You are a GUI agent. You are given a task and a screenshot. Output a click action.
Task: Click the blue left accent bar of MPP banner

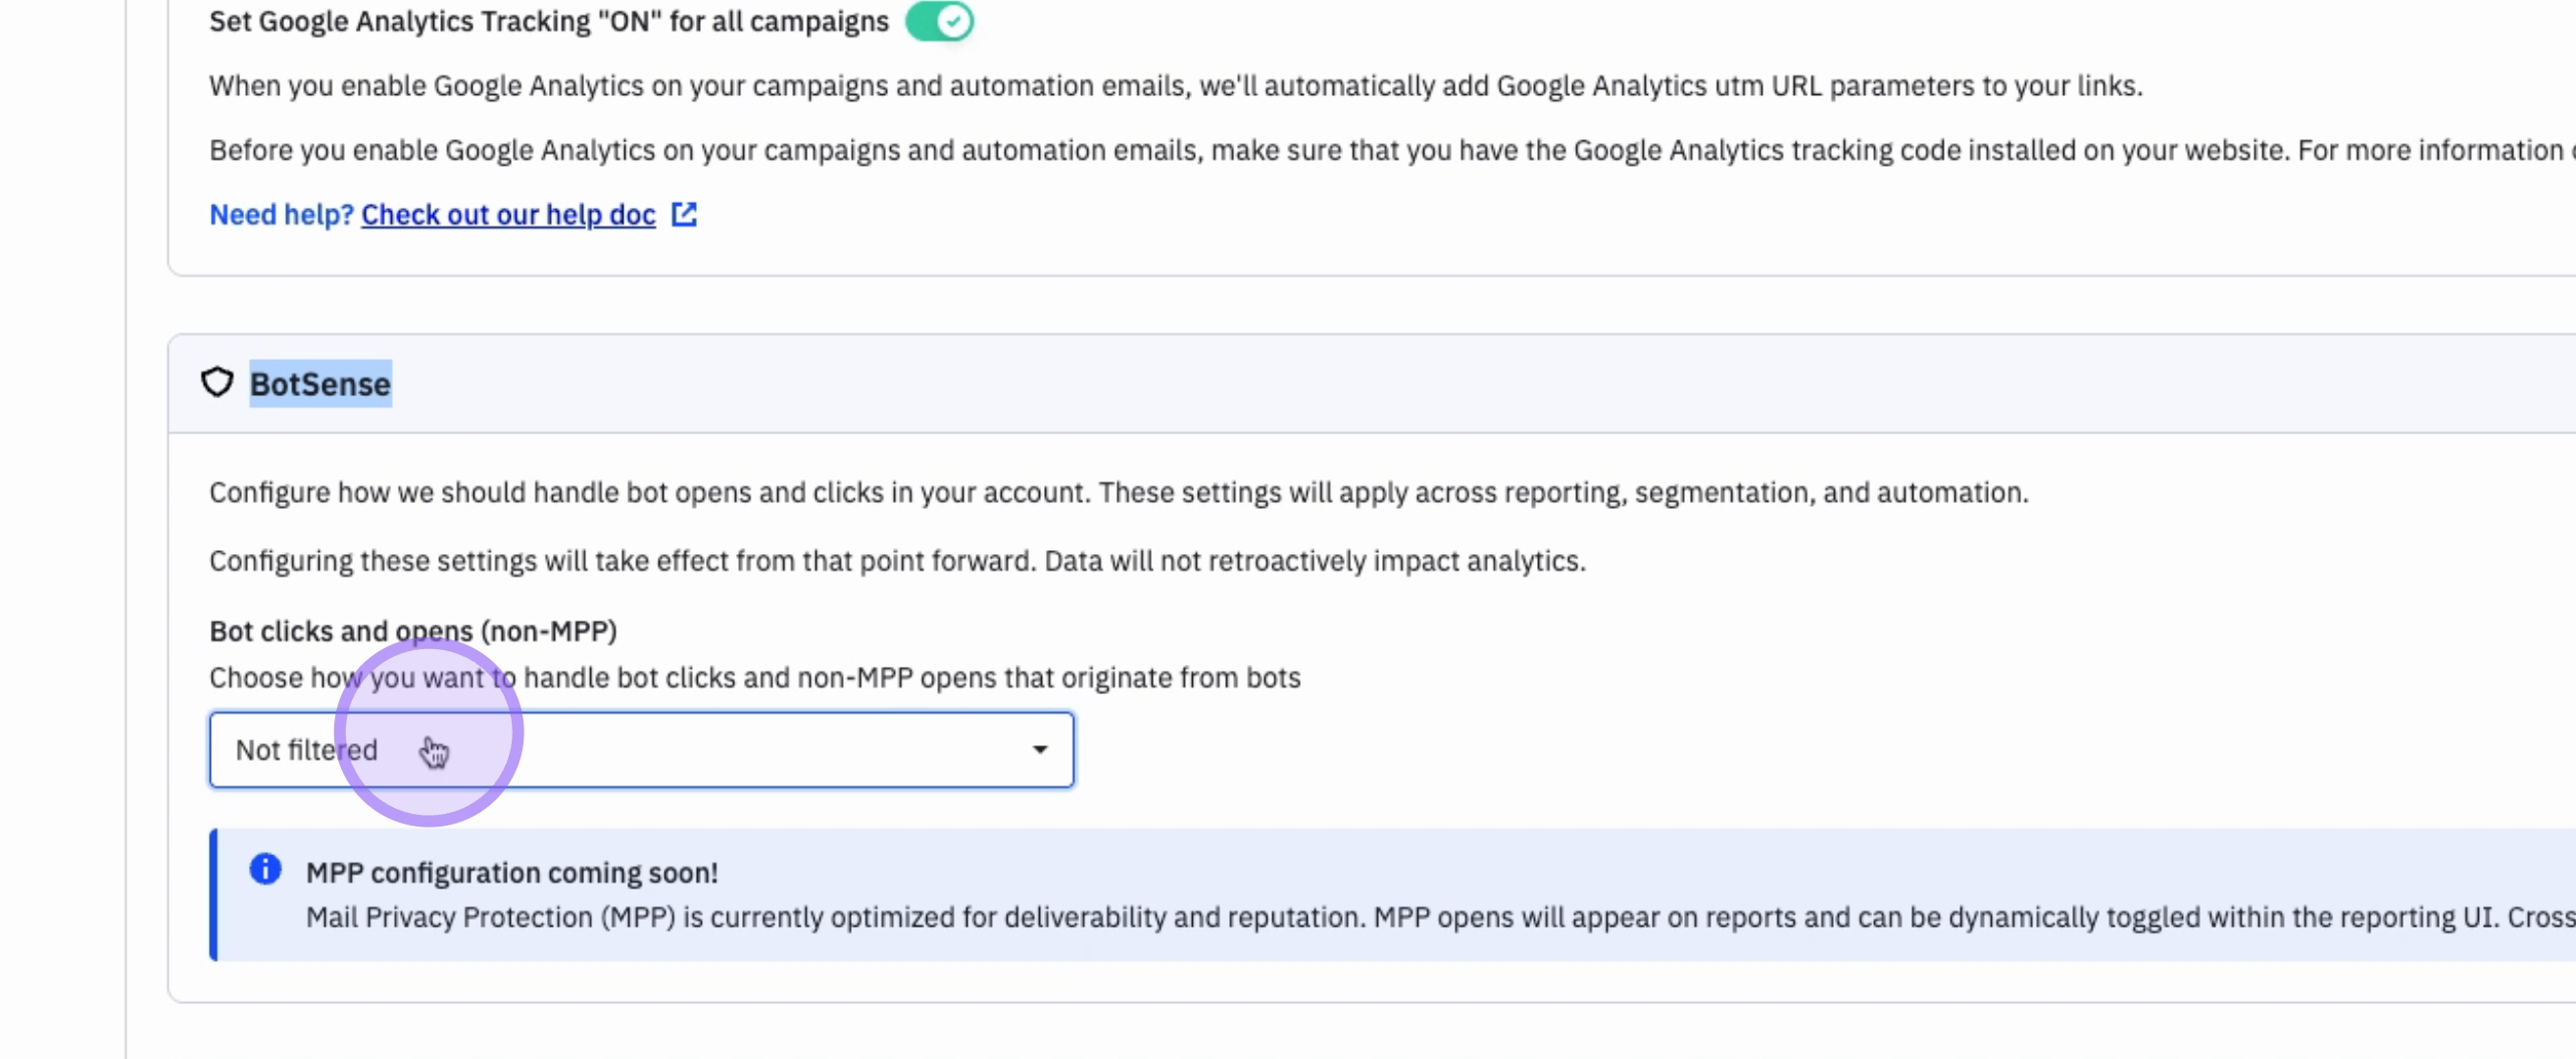pos(213,894)
